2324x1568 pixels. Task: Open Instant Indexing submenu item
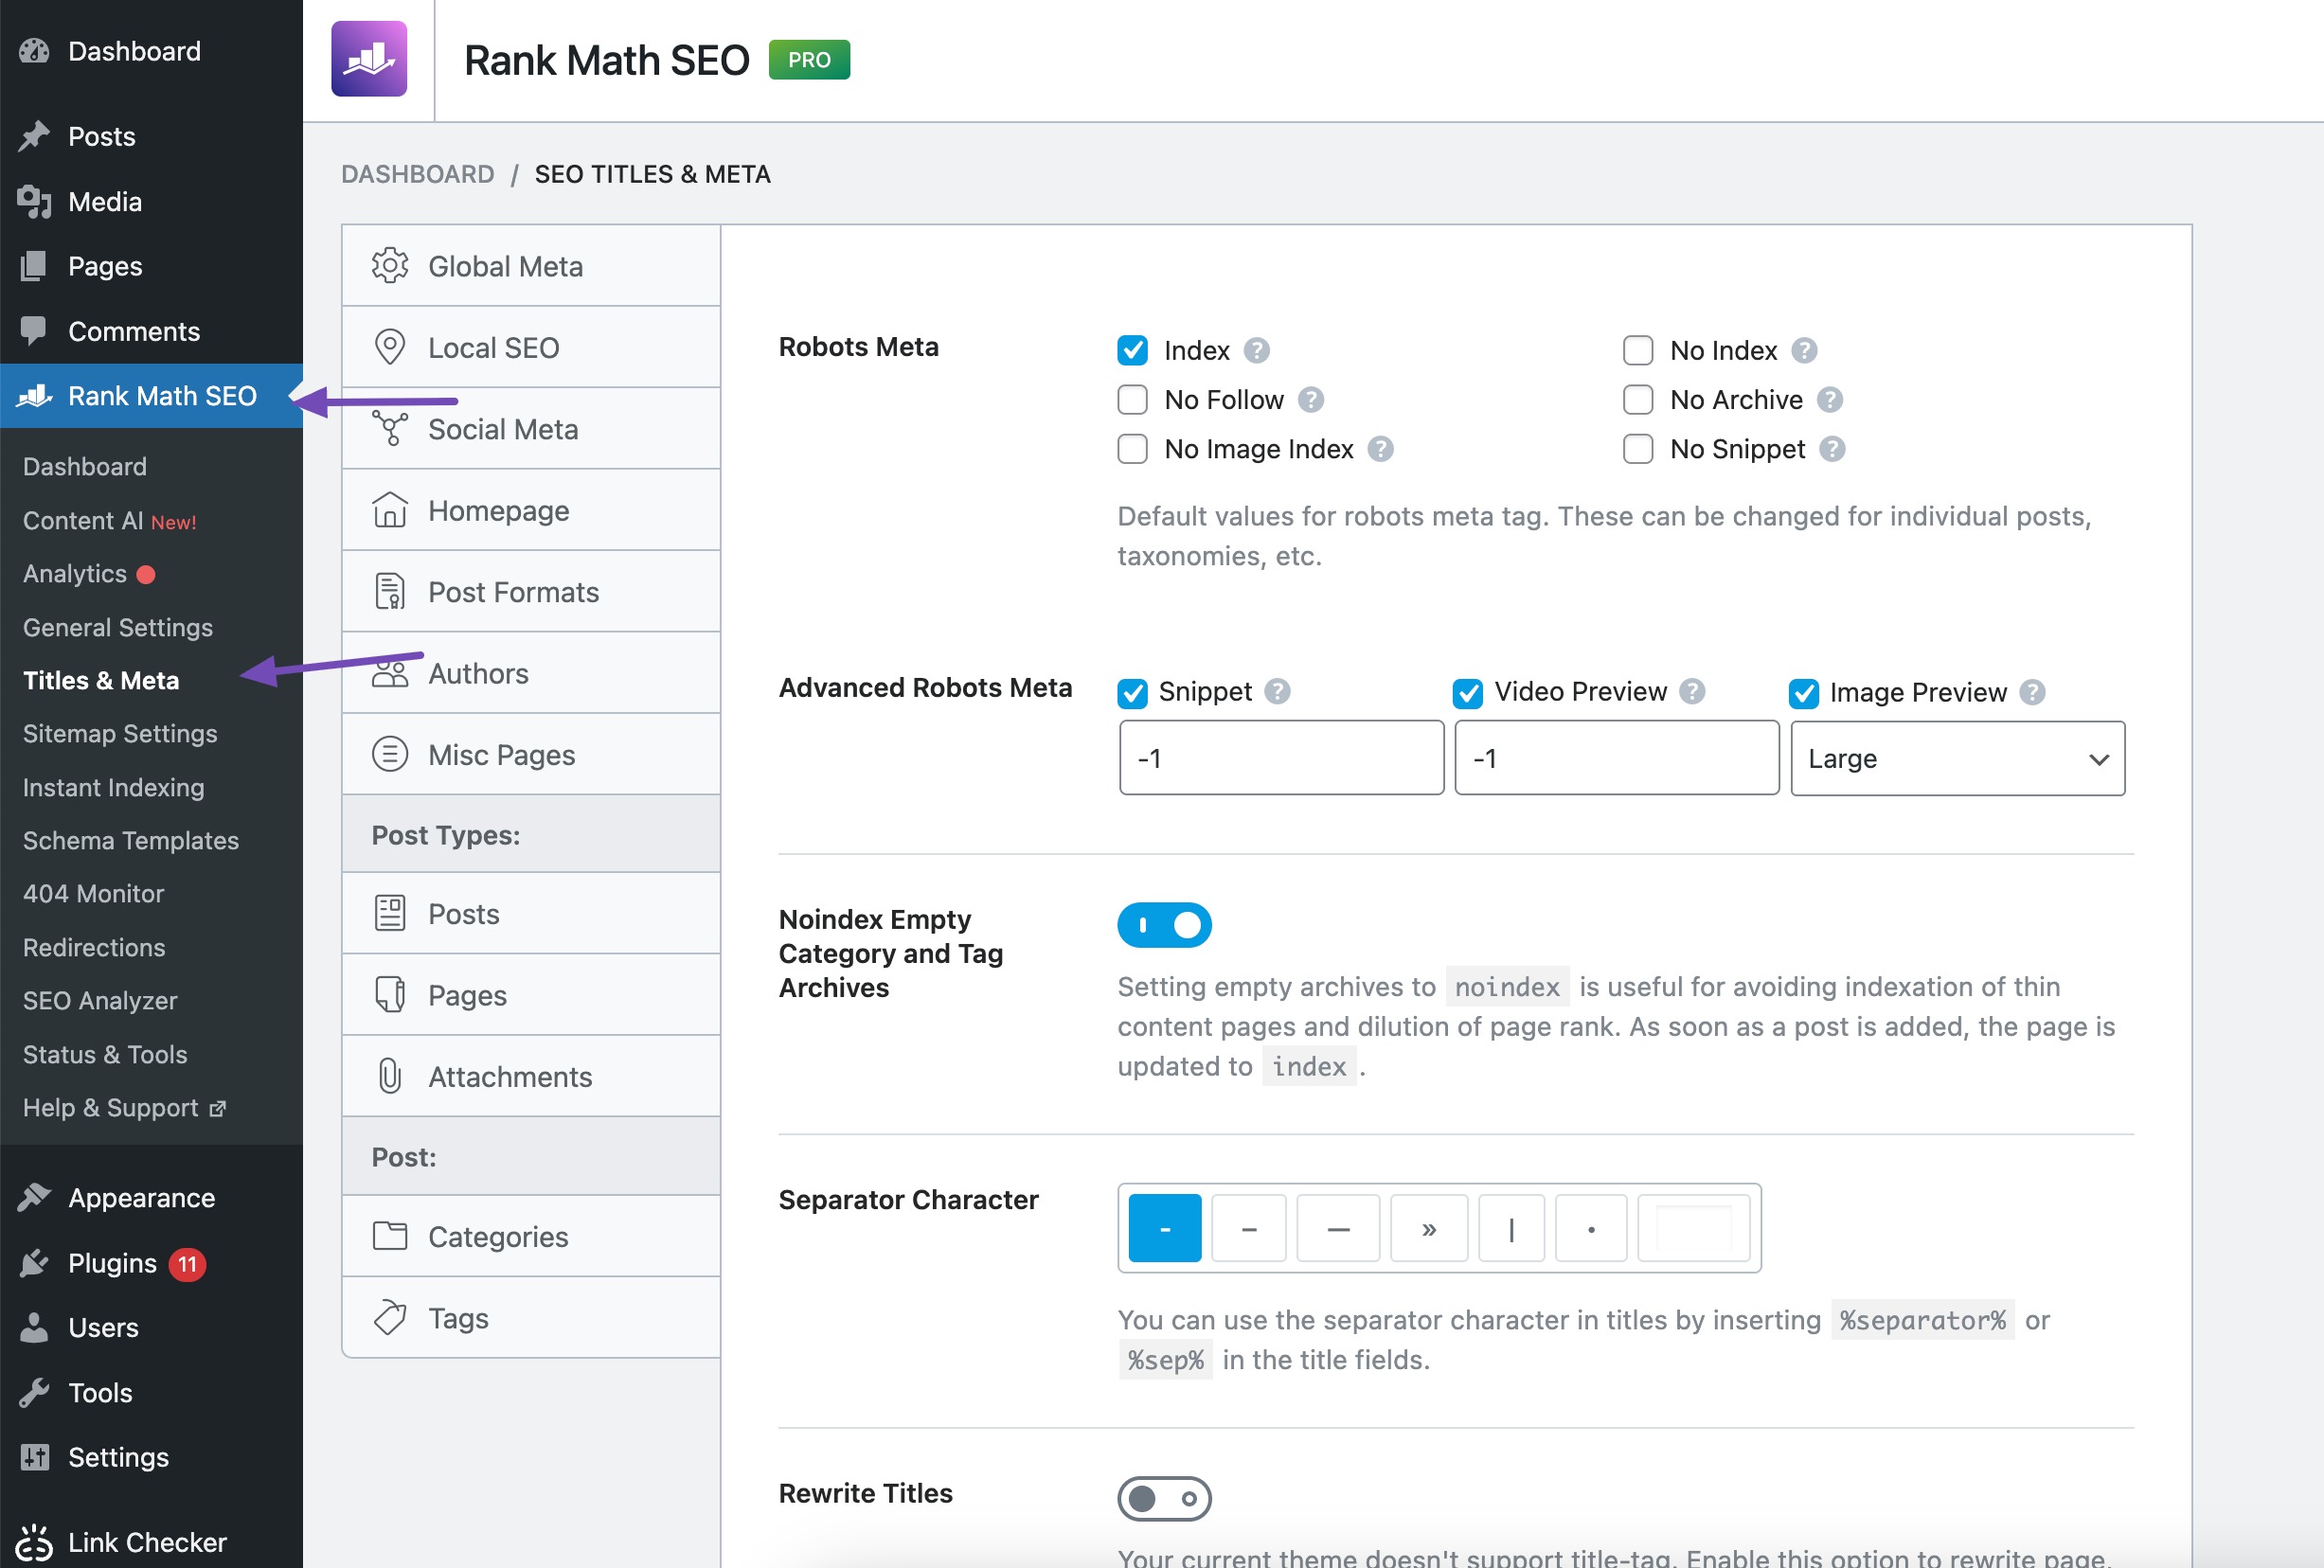[113, 787]
